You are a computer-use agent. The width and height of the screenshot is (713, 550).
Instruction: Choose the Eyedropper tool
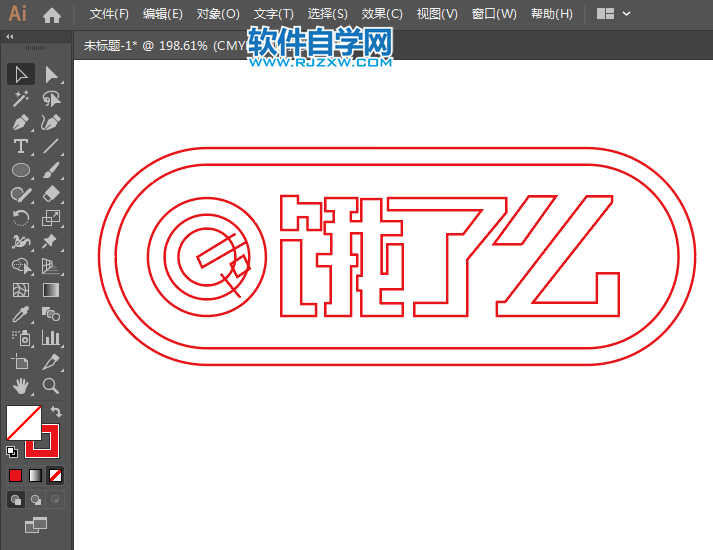coord(20,314)
